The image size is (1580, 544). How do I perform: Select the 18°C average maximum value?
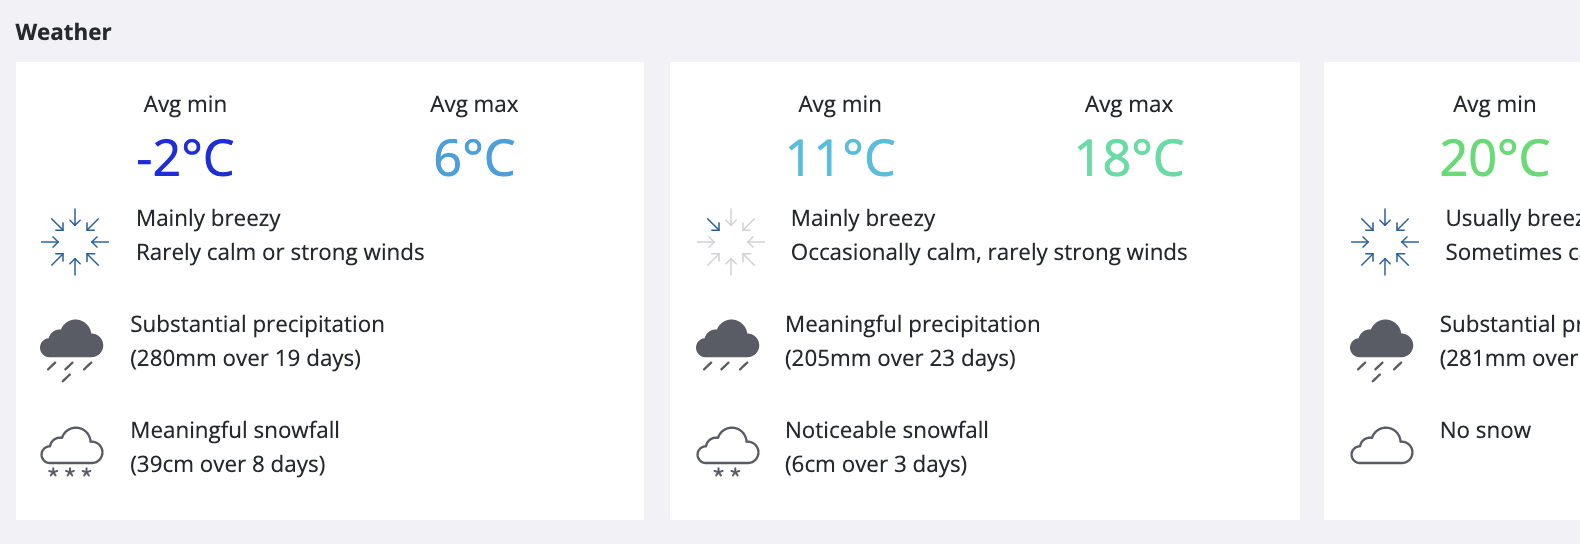[x=1129, y=158]
